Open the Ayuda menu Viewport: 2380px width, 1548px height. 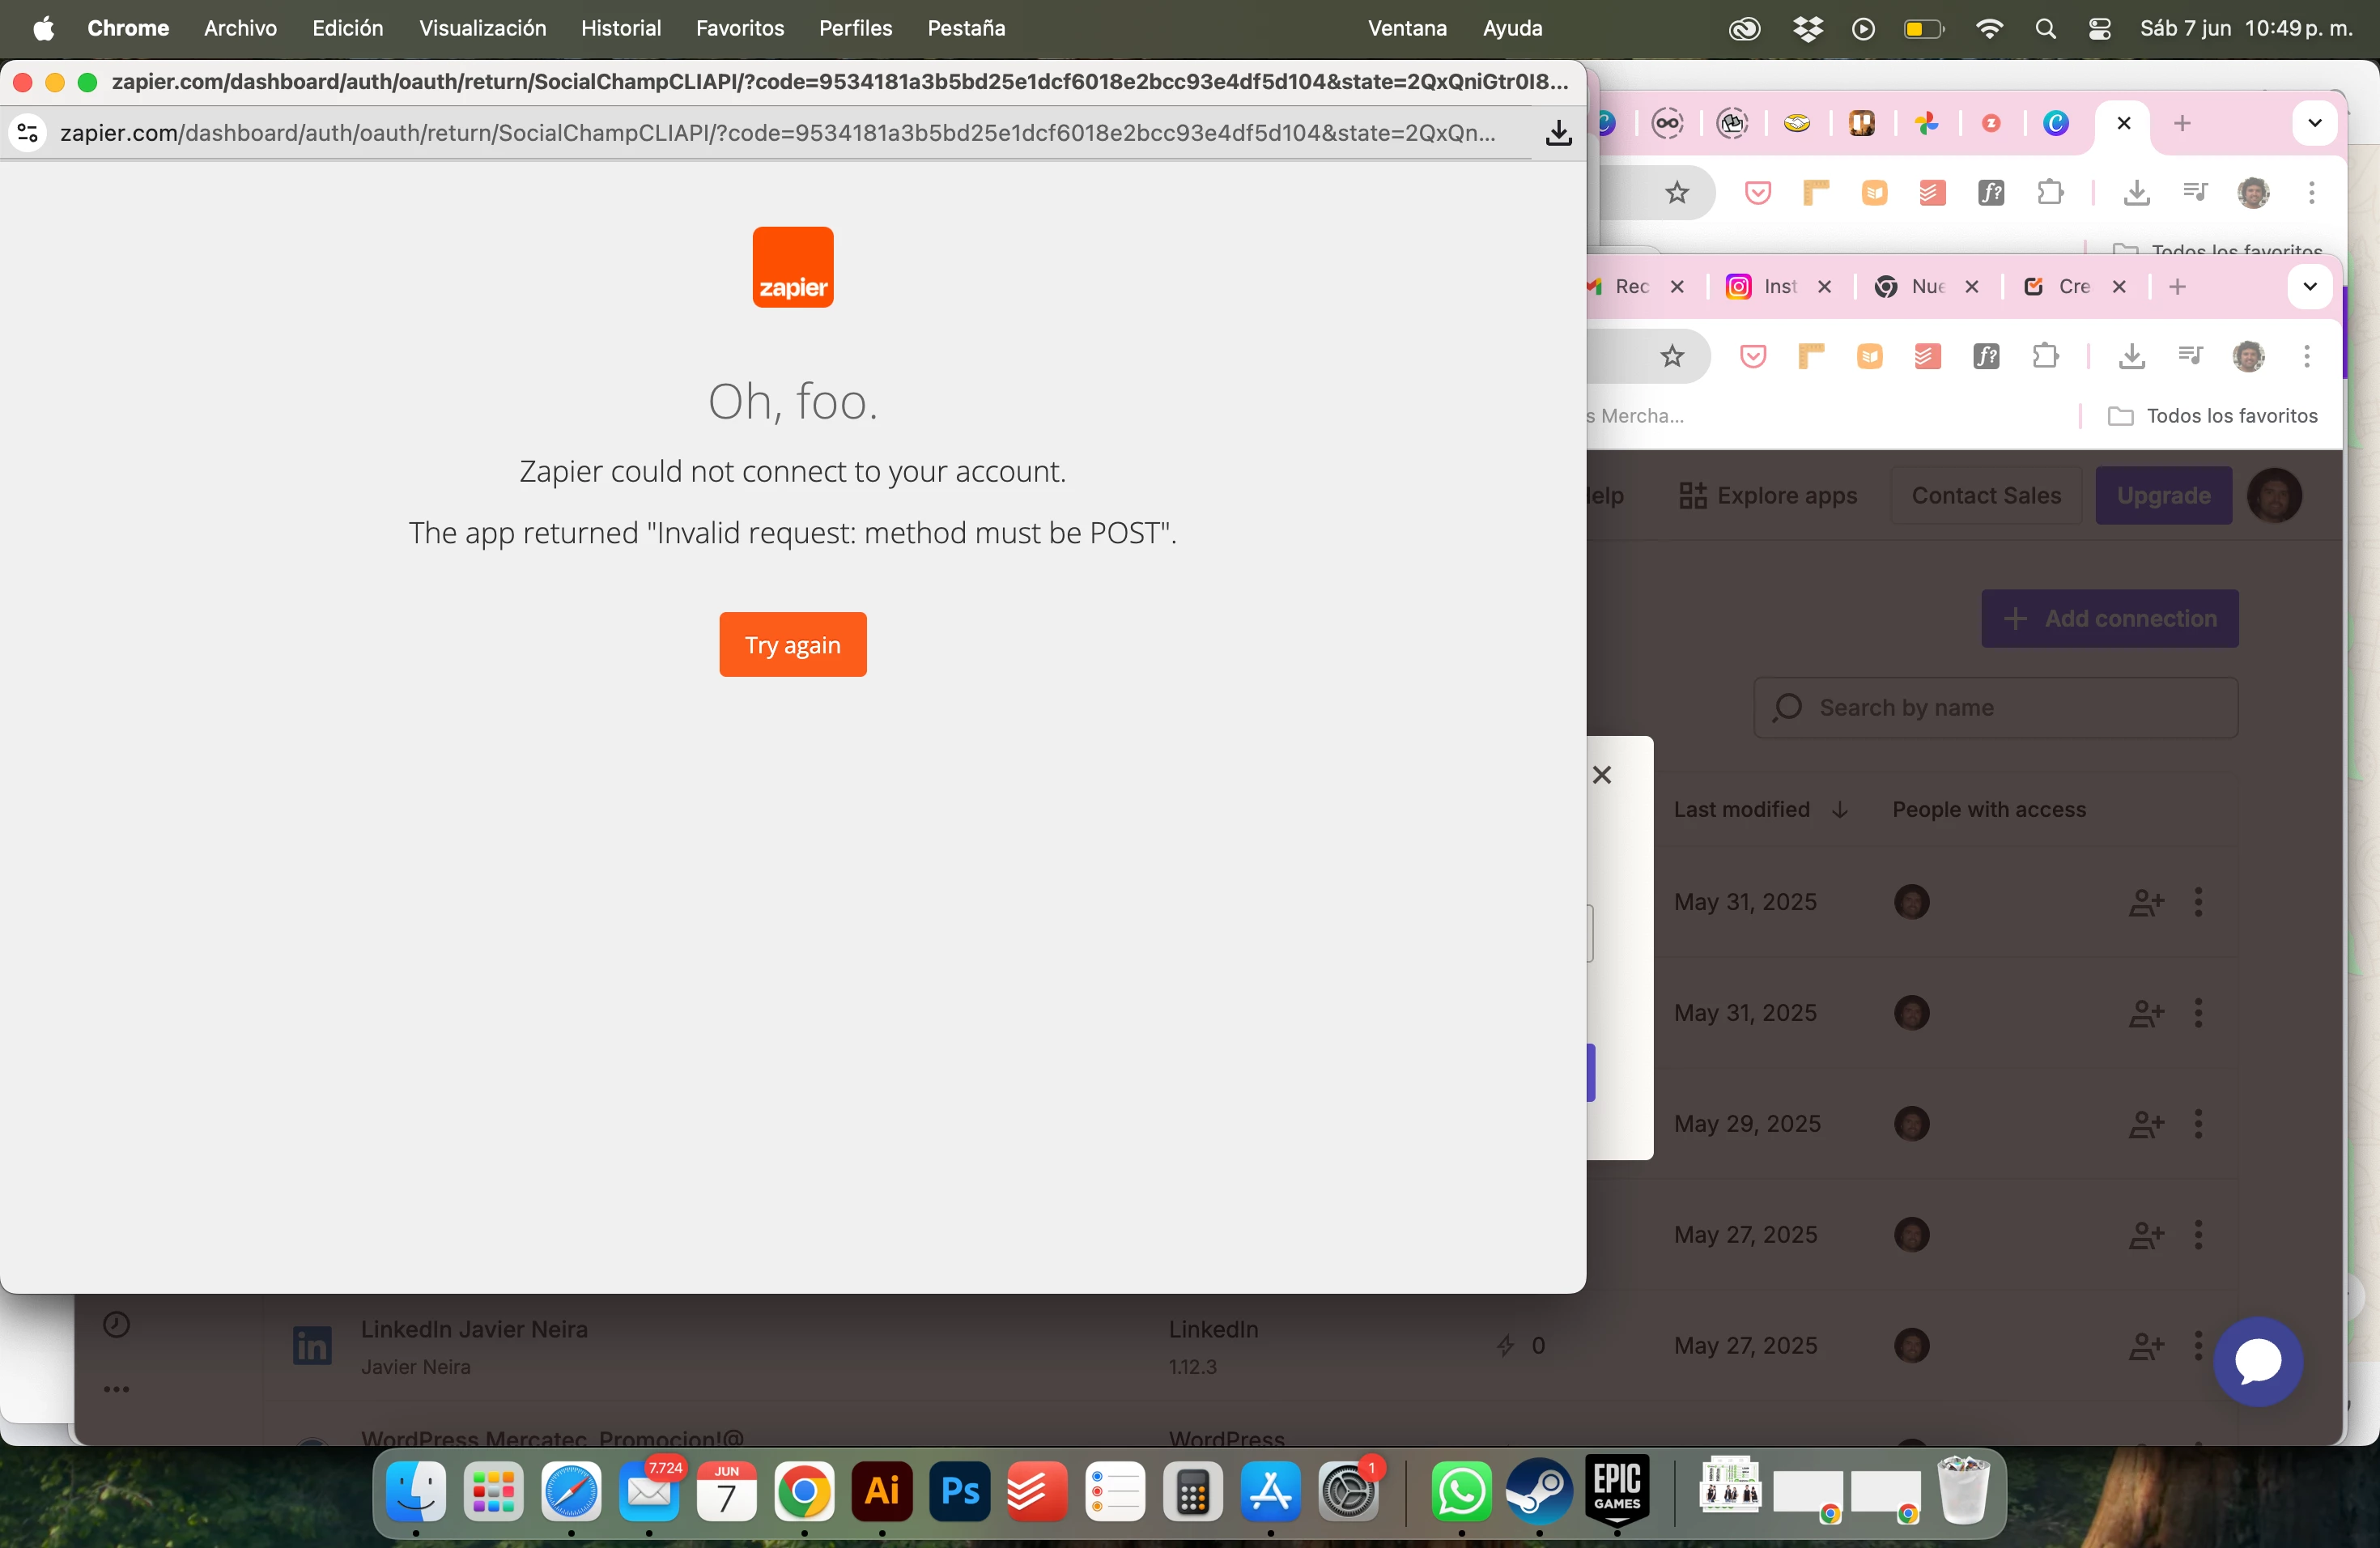[x=1512, y=28]
